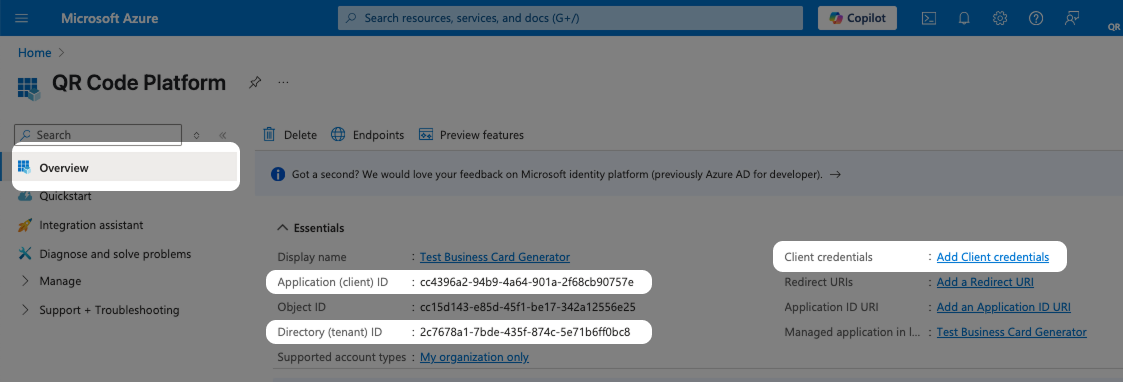The width and height of the screenshot is (1123, 382).
Task: Open the help question mark icon
Action: click(1036, 19)
